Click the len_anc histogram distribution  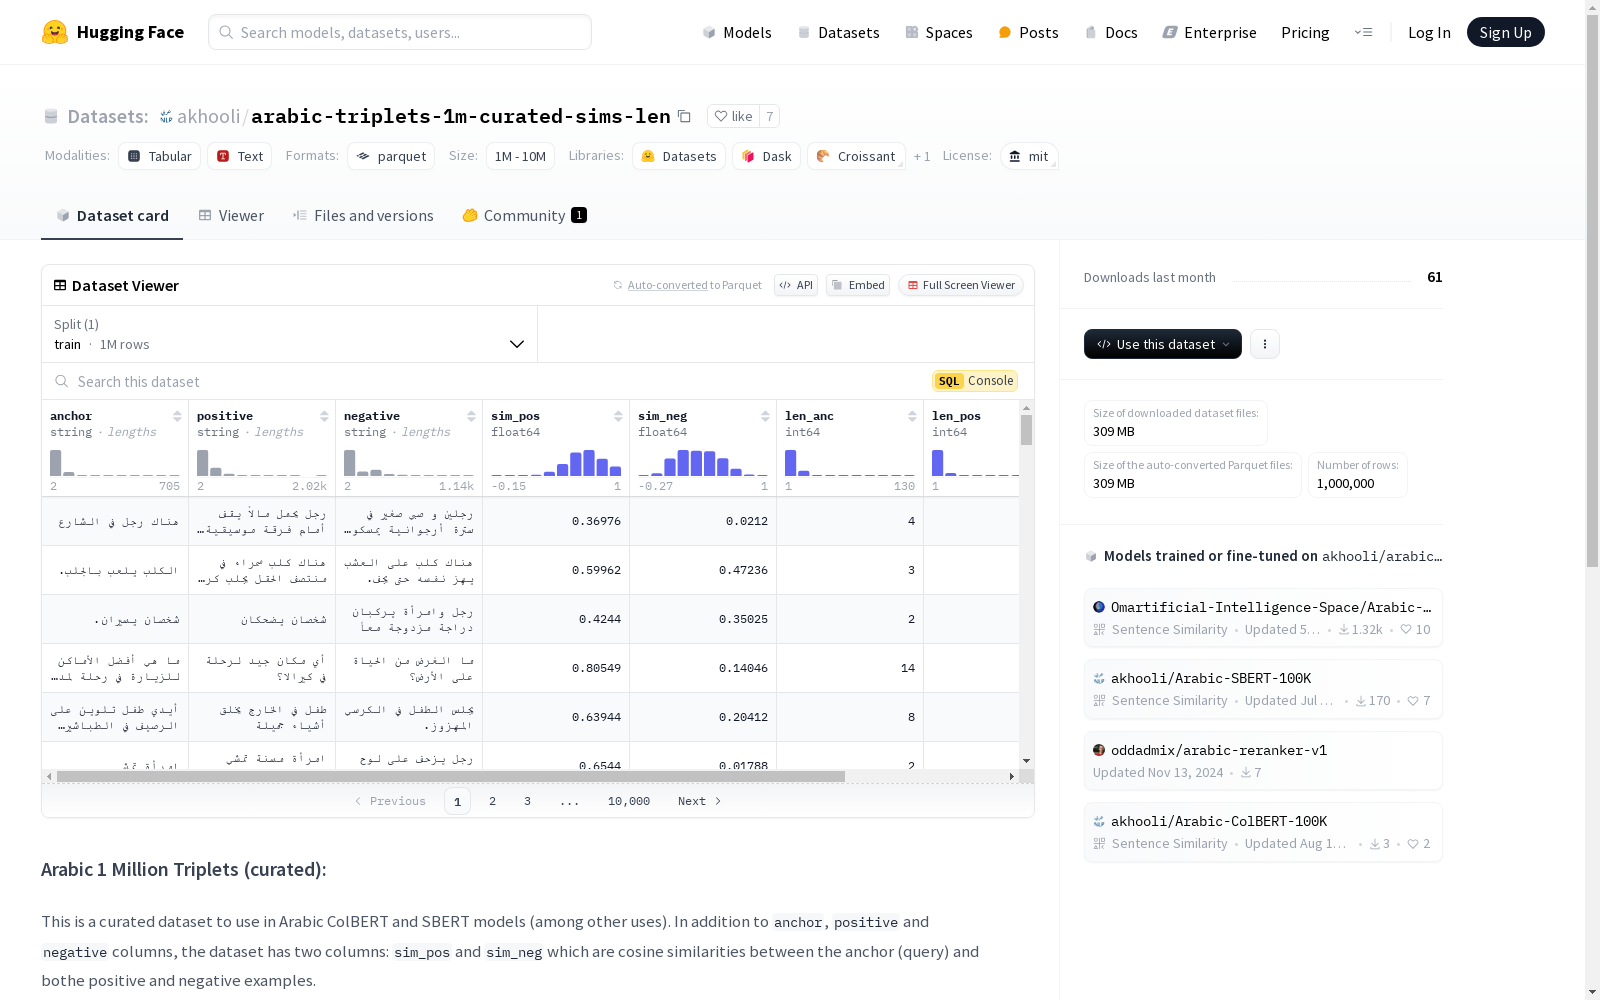pyautogui.click(x=850, y=463)
